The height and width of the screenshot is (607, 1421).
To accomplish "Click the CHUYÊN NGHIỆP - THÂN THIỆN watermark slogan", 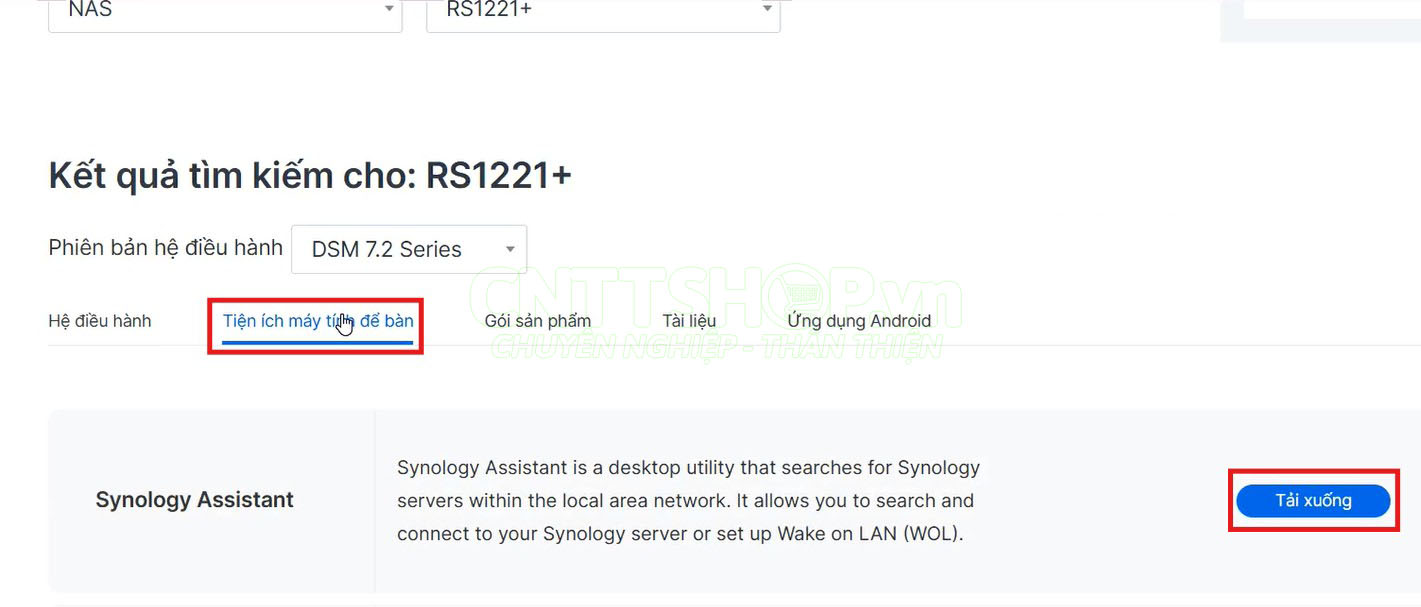I will (715, 347).
